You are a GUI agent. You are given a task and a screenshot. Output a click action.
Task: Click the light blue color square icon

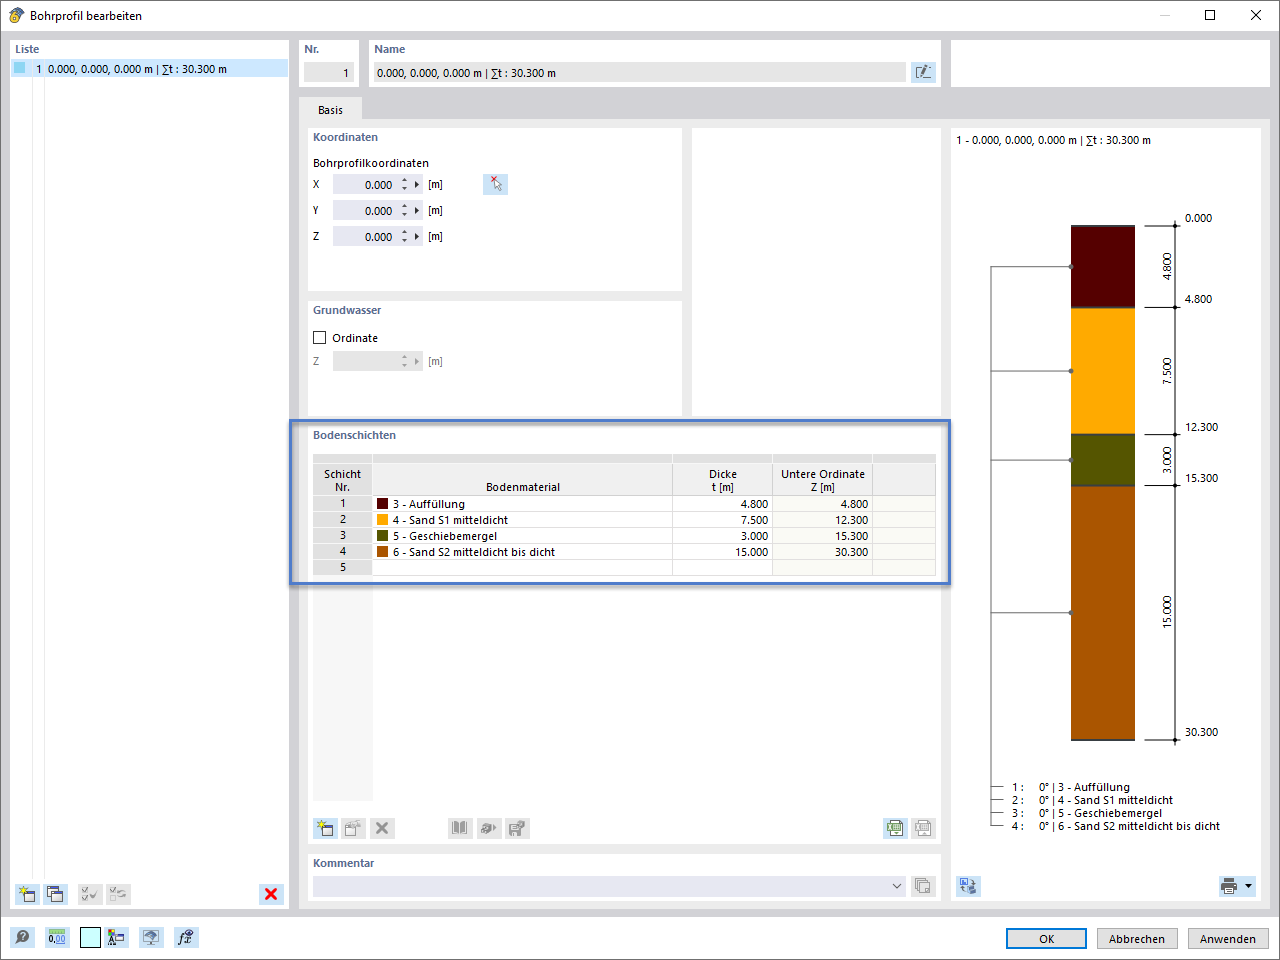tap(90, 937)
